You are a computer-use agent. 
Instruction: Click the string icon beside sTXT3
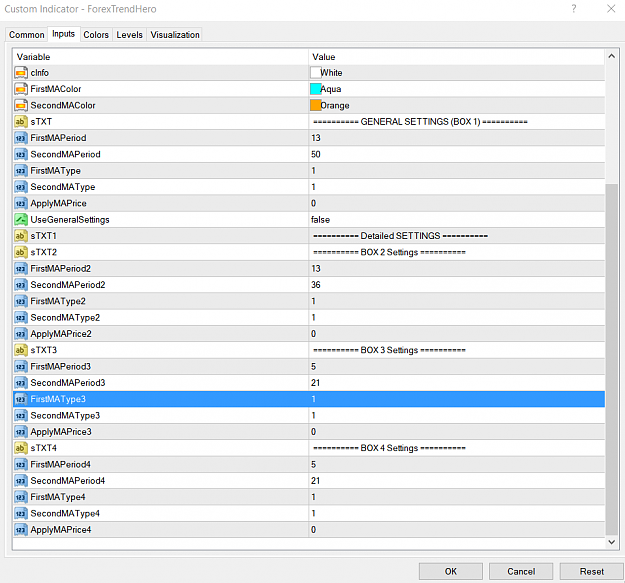click(x=21, y=350)
